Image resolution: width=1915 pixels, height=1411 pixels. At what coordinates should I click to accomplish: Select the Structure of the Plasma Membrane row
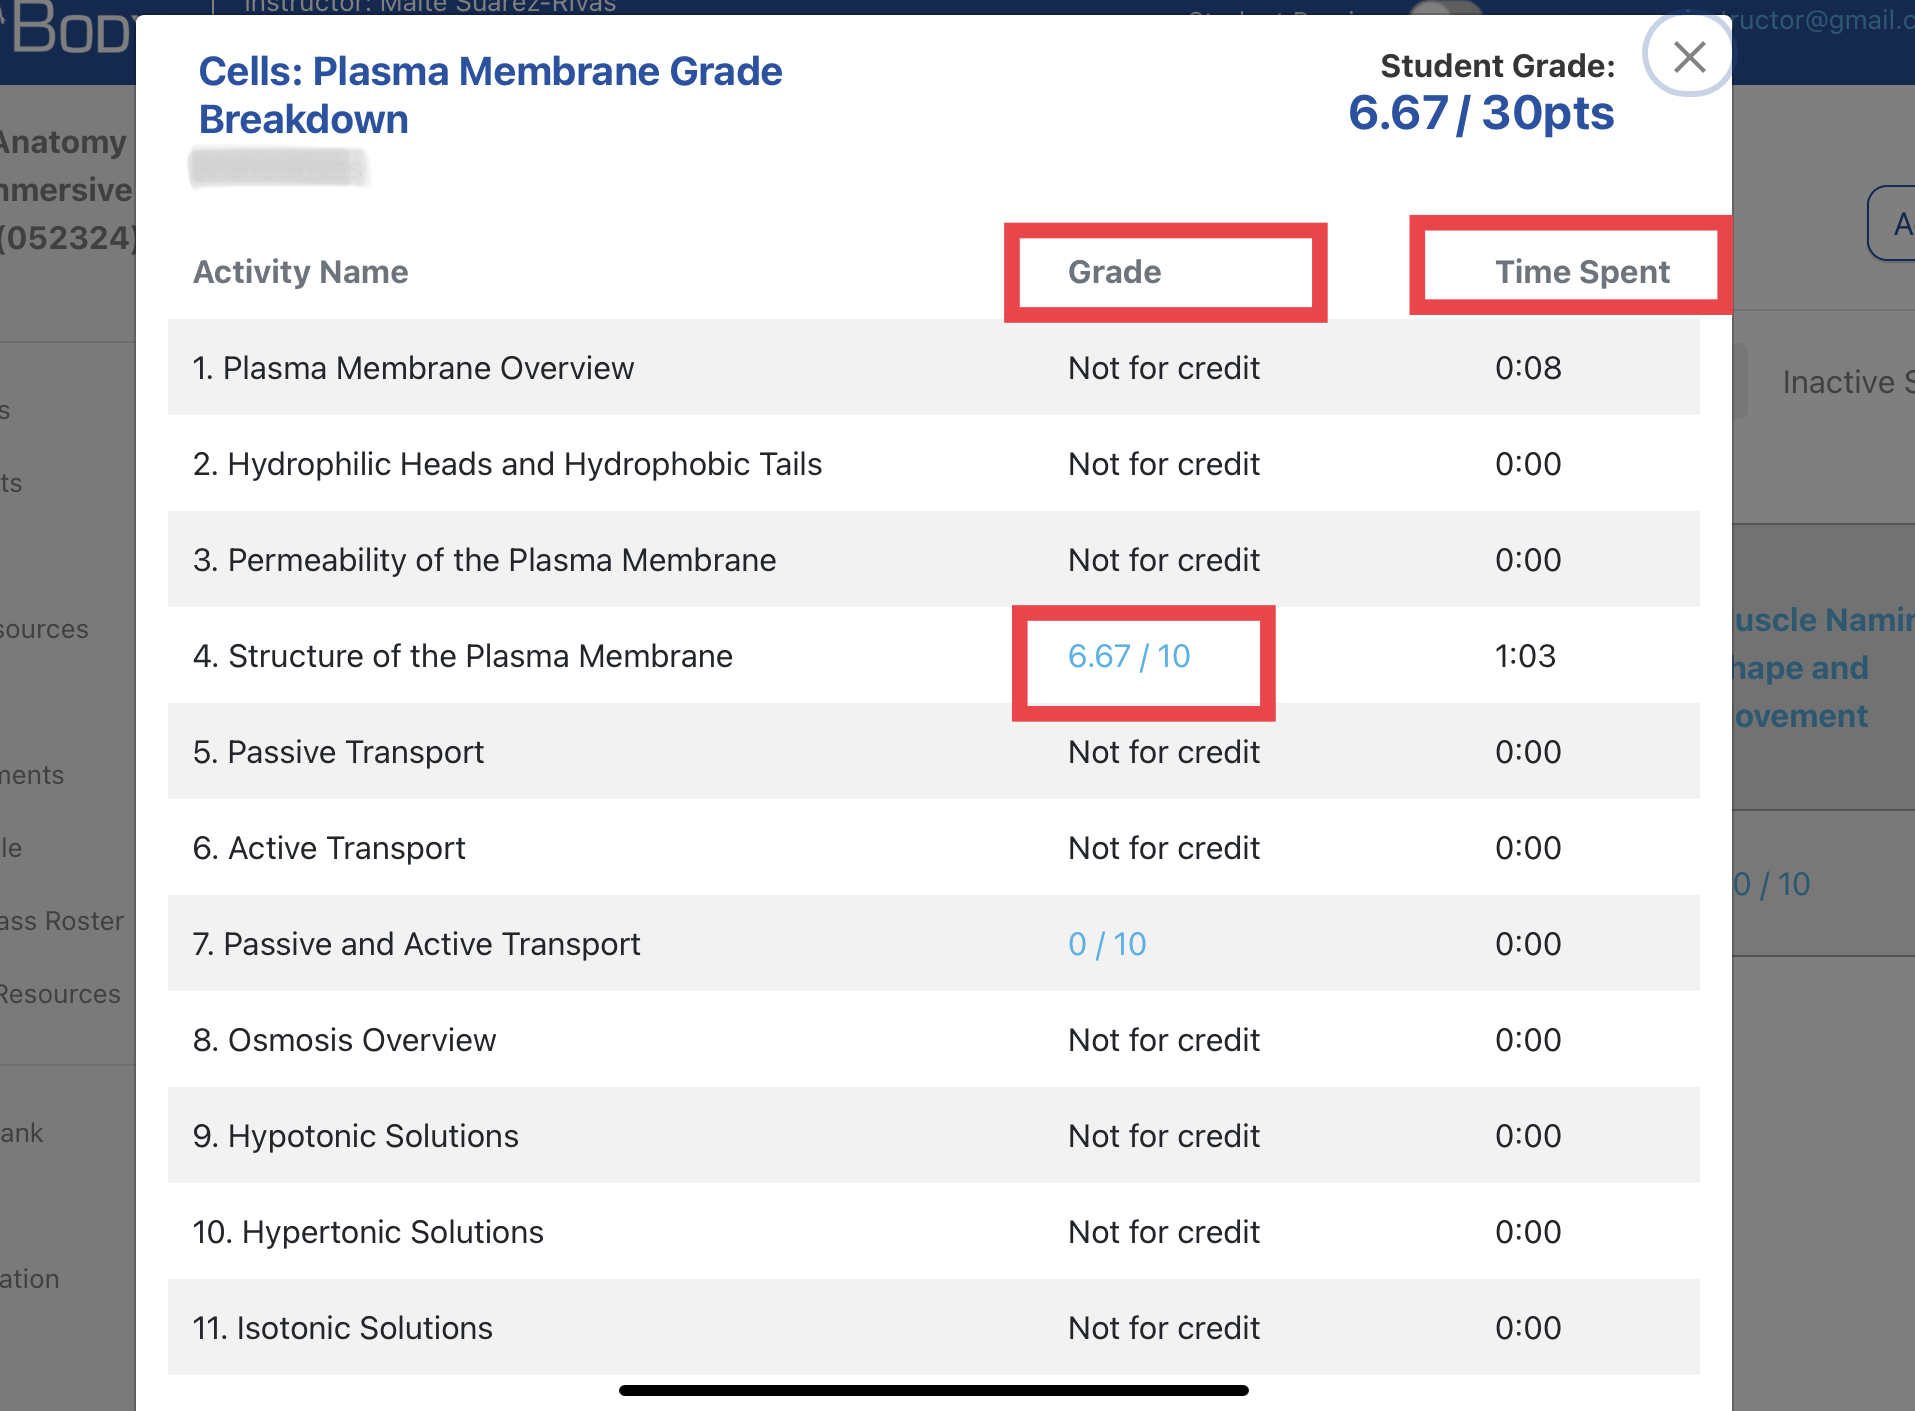point(463,656)
